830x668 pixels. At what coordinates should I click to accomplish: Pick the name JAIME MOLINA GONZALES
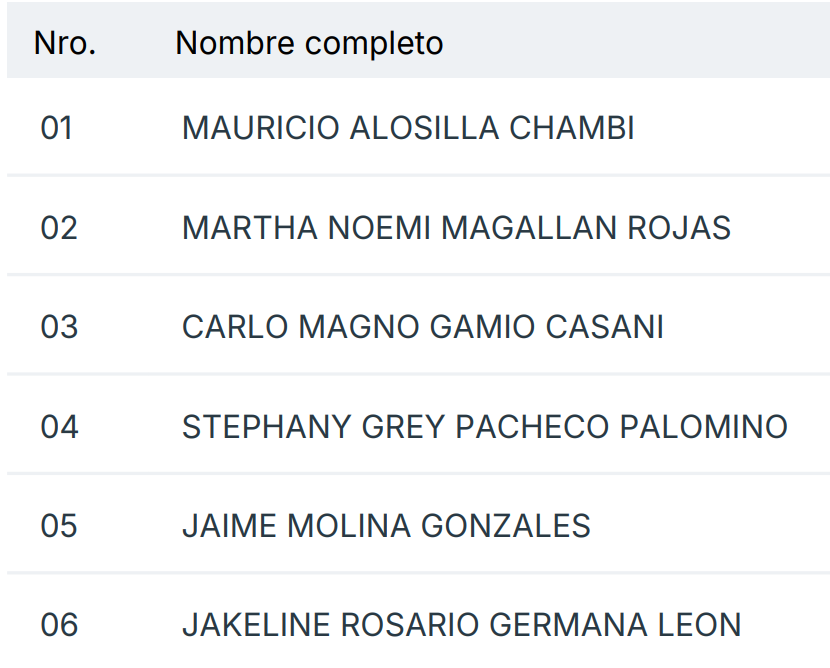386,526
